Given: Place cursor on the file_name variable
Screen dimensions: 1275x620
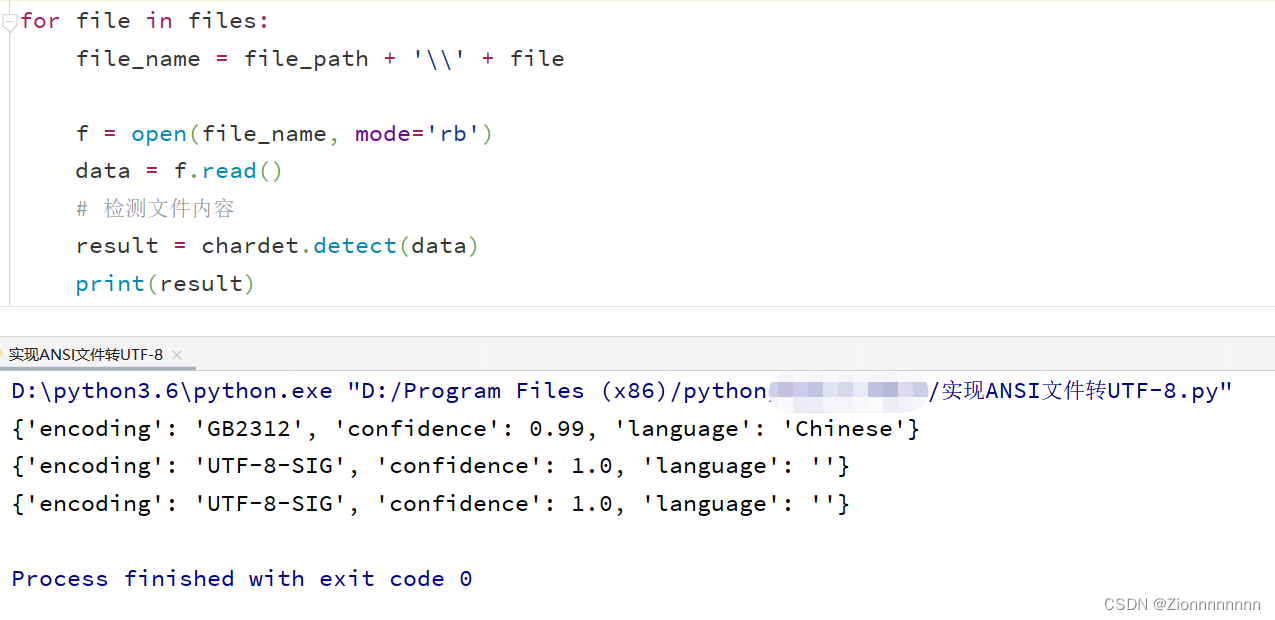Looking at the screenshot, I should click(138, 58).
